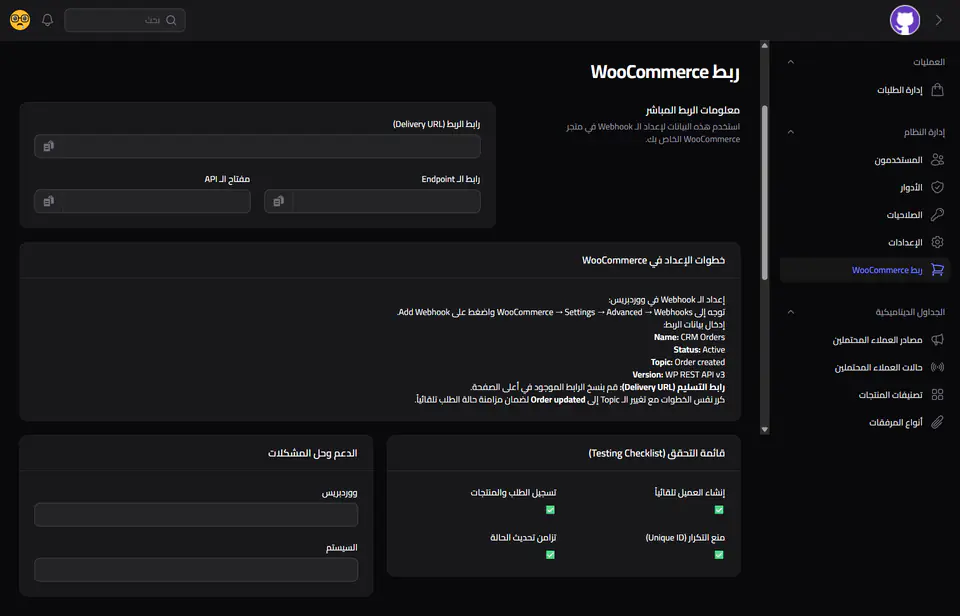Viewport: 960px width, 616px height.
Task: Click the Endpoint link text field
Action: tap(372, 201)
